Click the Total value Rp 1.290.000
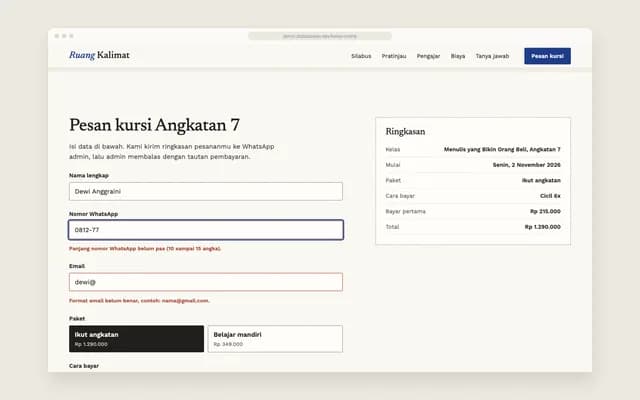The height and width of the screenshot is (400, 640). pos(542,227)
